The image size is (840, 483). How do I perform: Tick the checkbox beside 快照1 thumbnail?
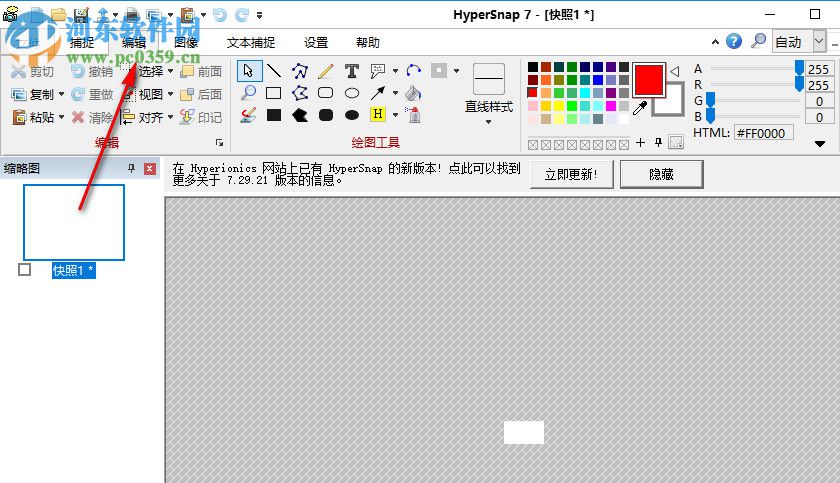(25, 269)
